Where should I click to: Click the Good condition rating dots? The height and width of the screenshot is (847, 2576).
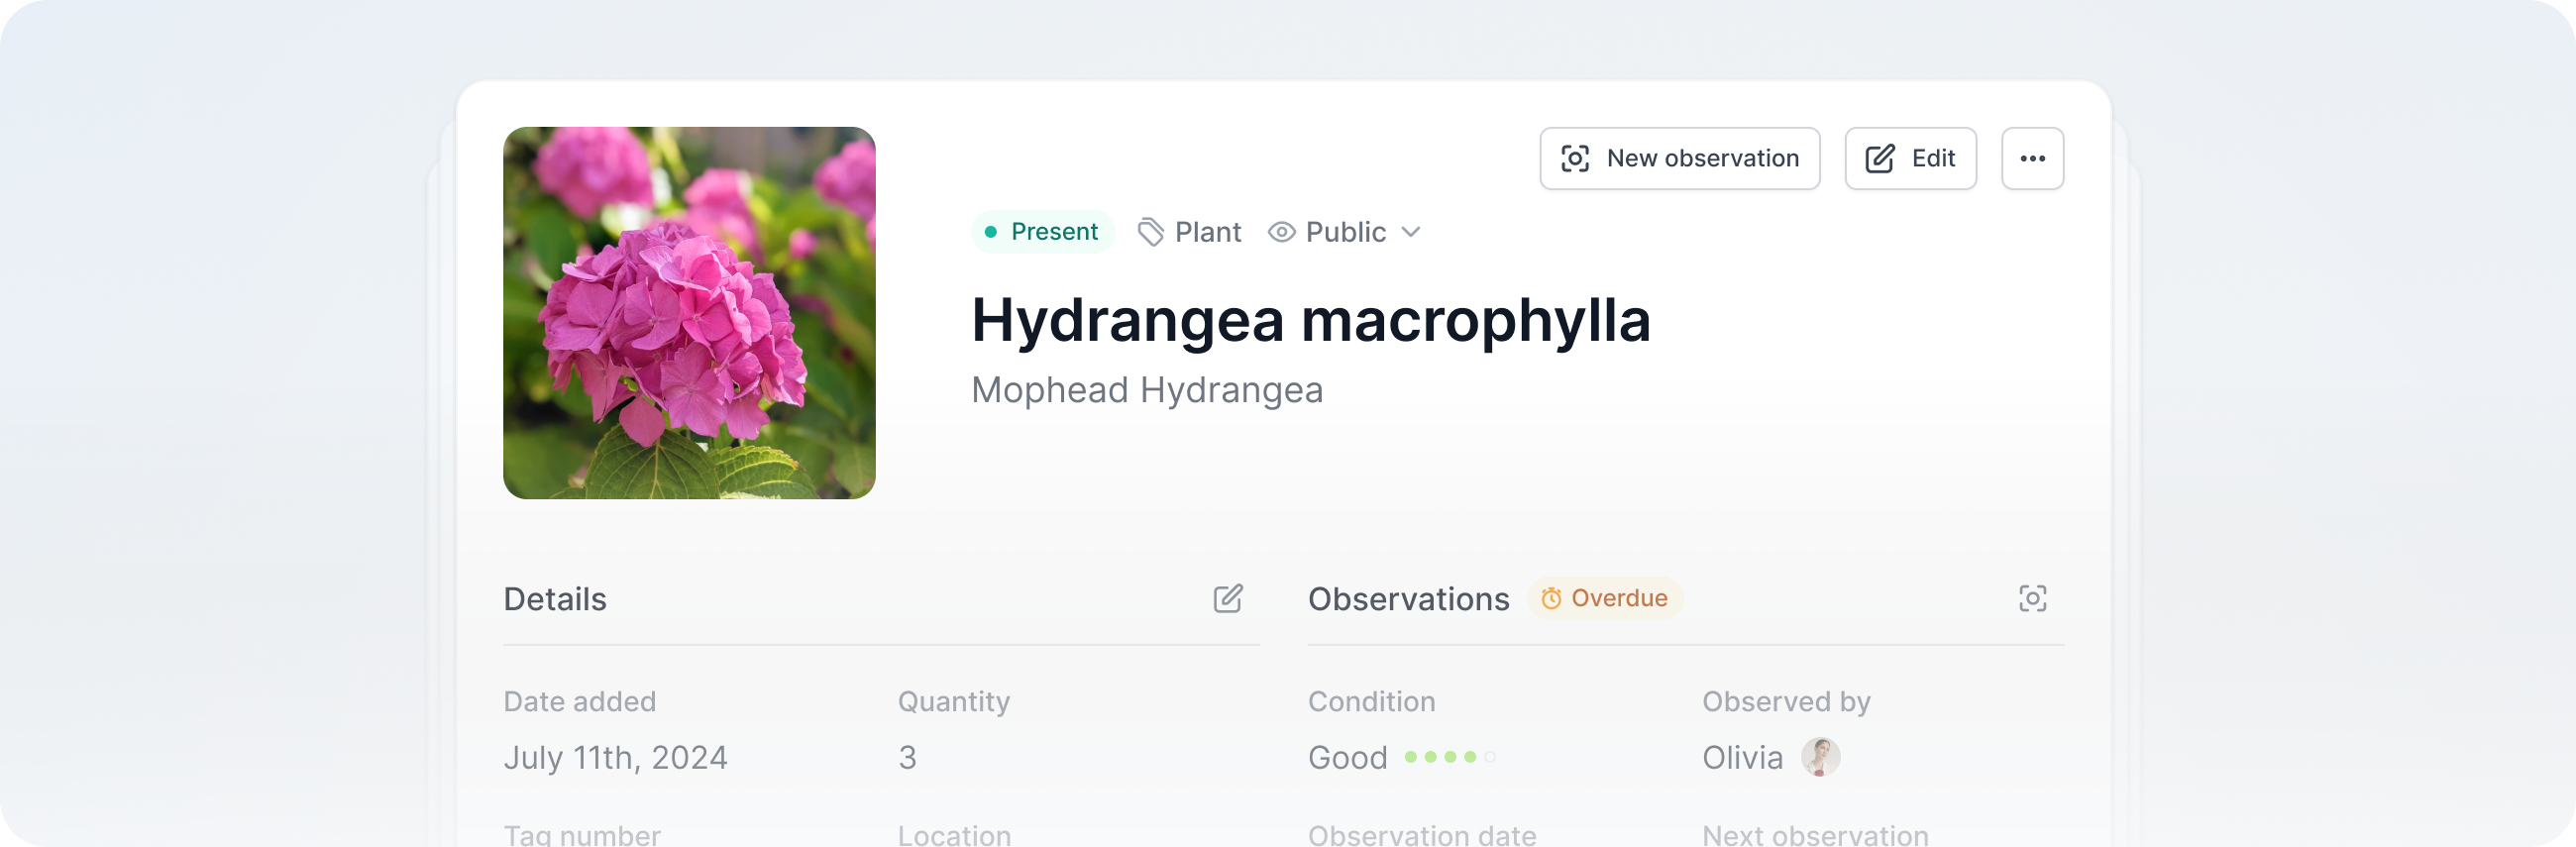coord(1450,757)
